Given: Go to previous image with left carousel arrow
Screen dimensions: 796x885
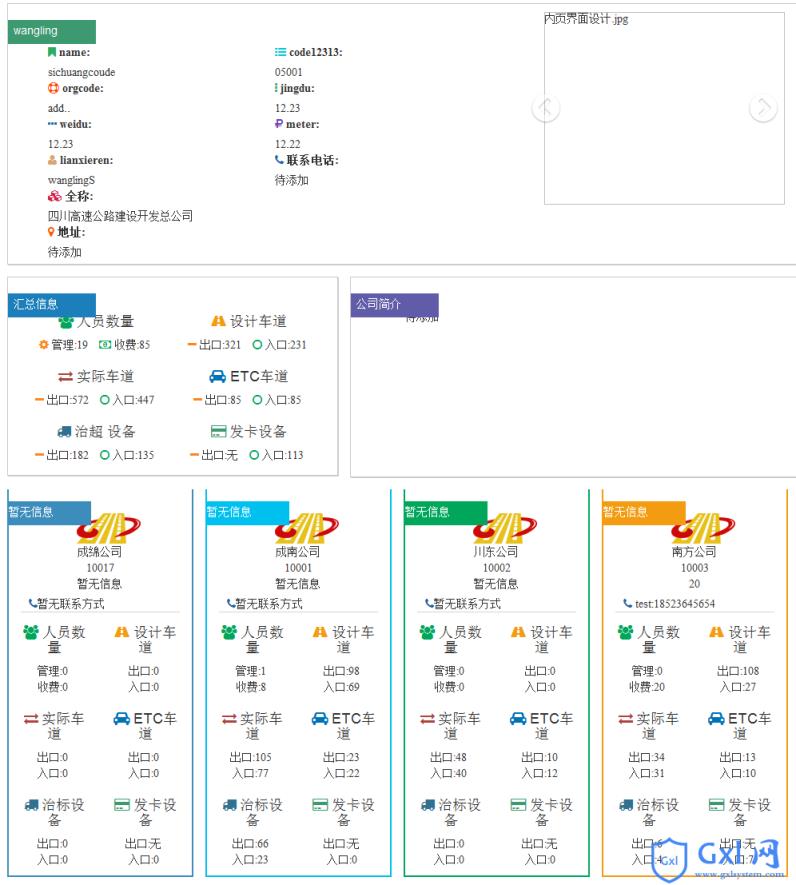Looking at the screenshot, I should tap(546, 108).
